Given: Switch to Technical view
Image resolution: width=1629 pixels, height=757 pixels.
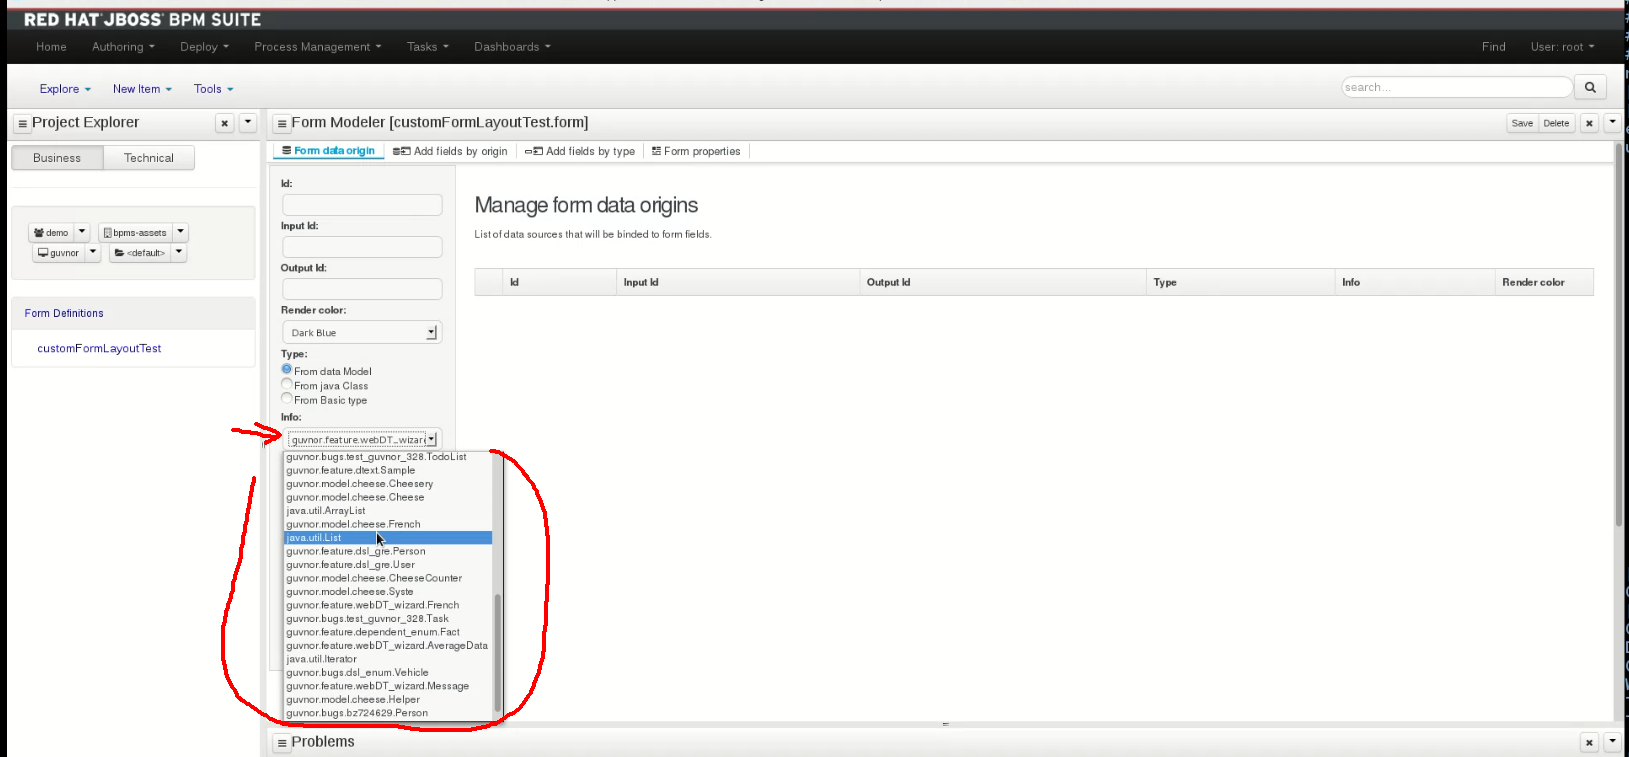Looking at the screenshot, I should (149, 158).
